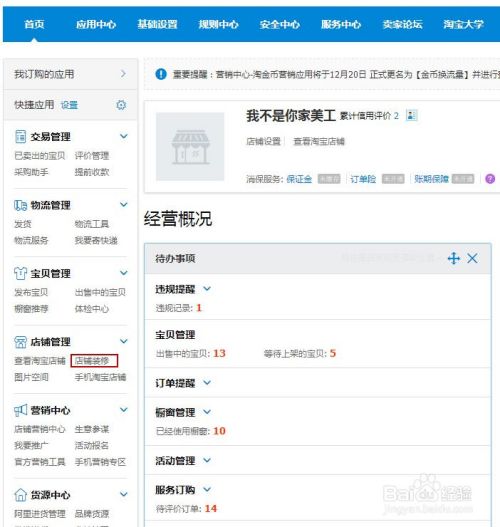This screenshot has height=527, width=500.
Task: Click 查看淘宝店铺 in the shop card
Action: point(319,141)
